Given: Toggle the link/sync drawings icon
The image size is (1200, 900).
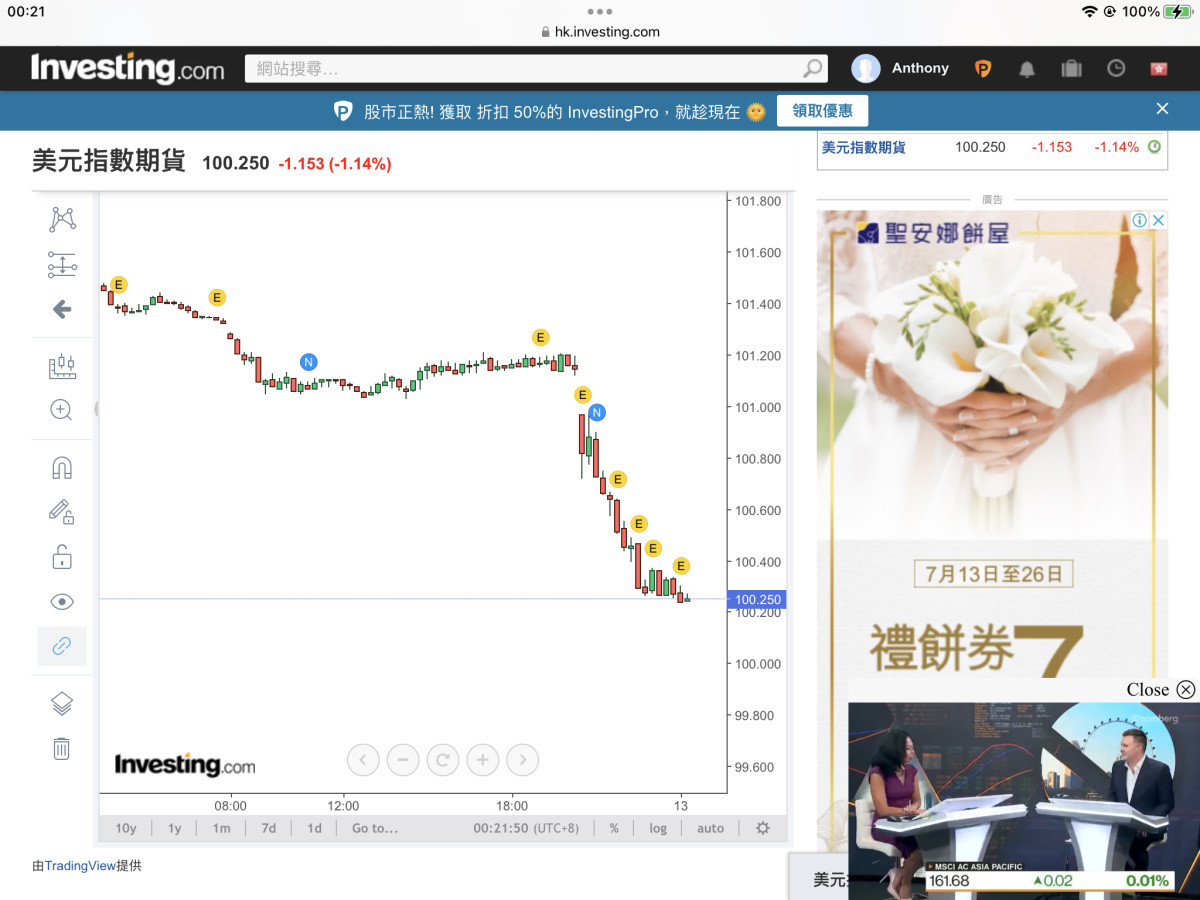Looking at the screenshot, I should point(62,646).
